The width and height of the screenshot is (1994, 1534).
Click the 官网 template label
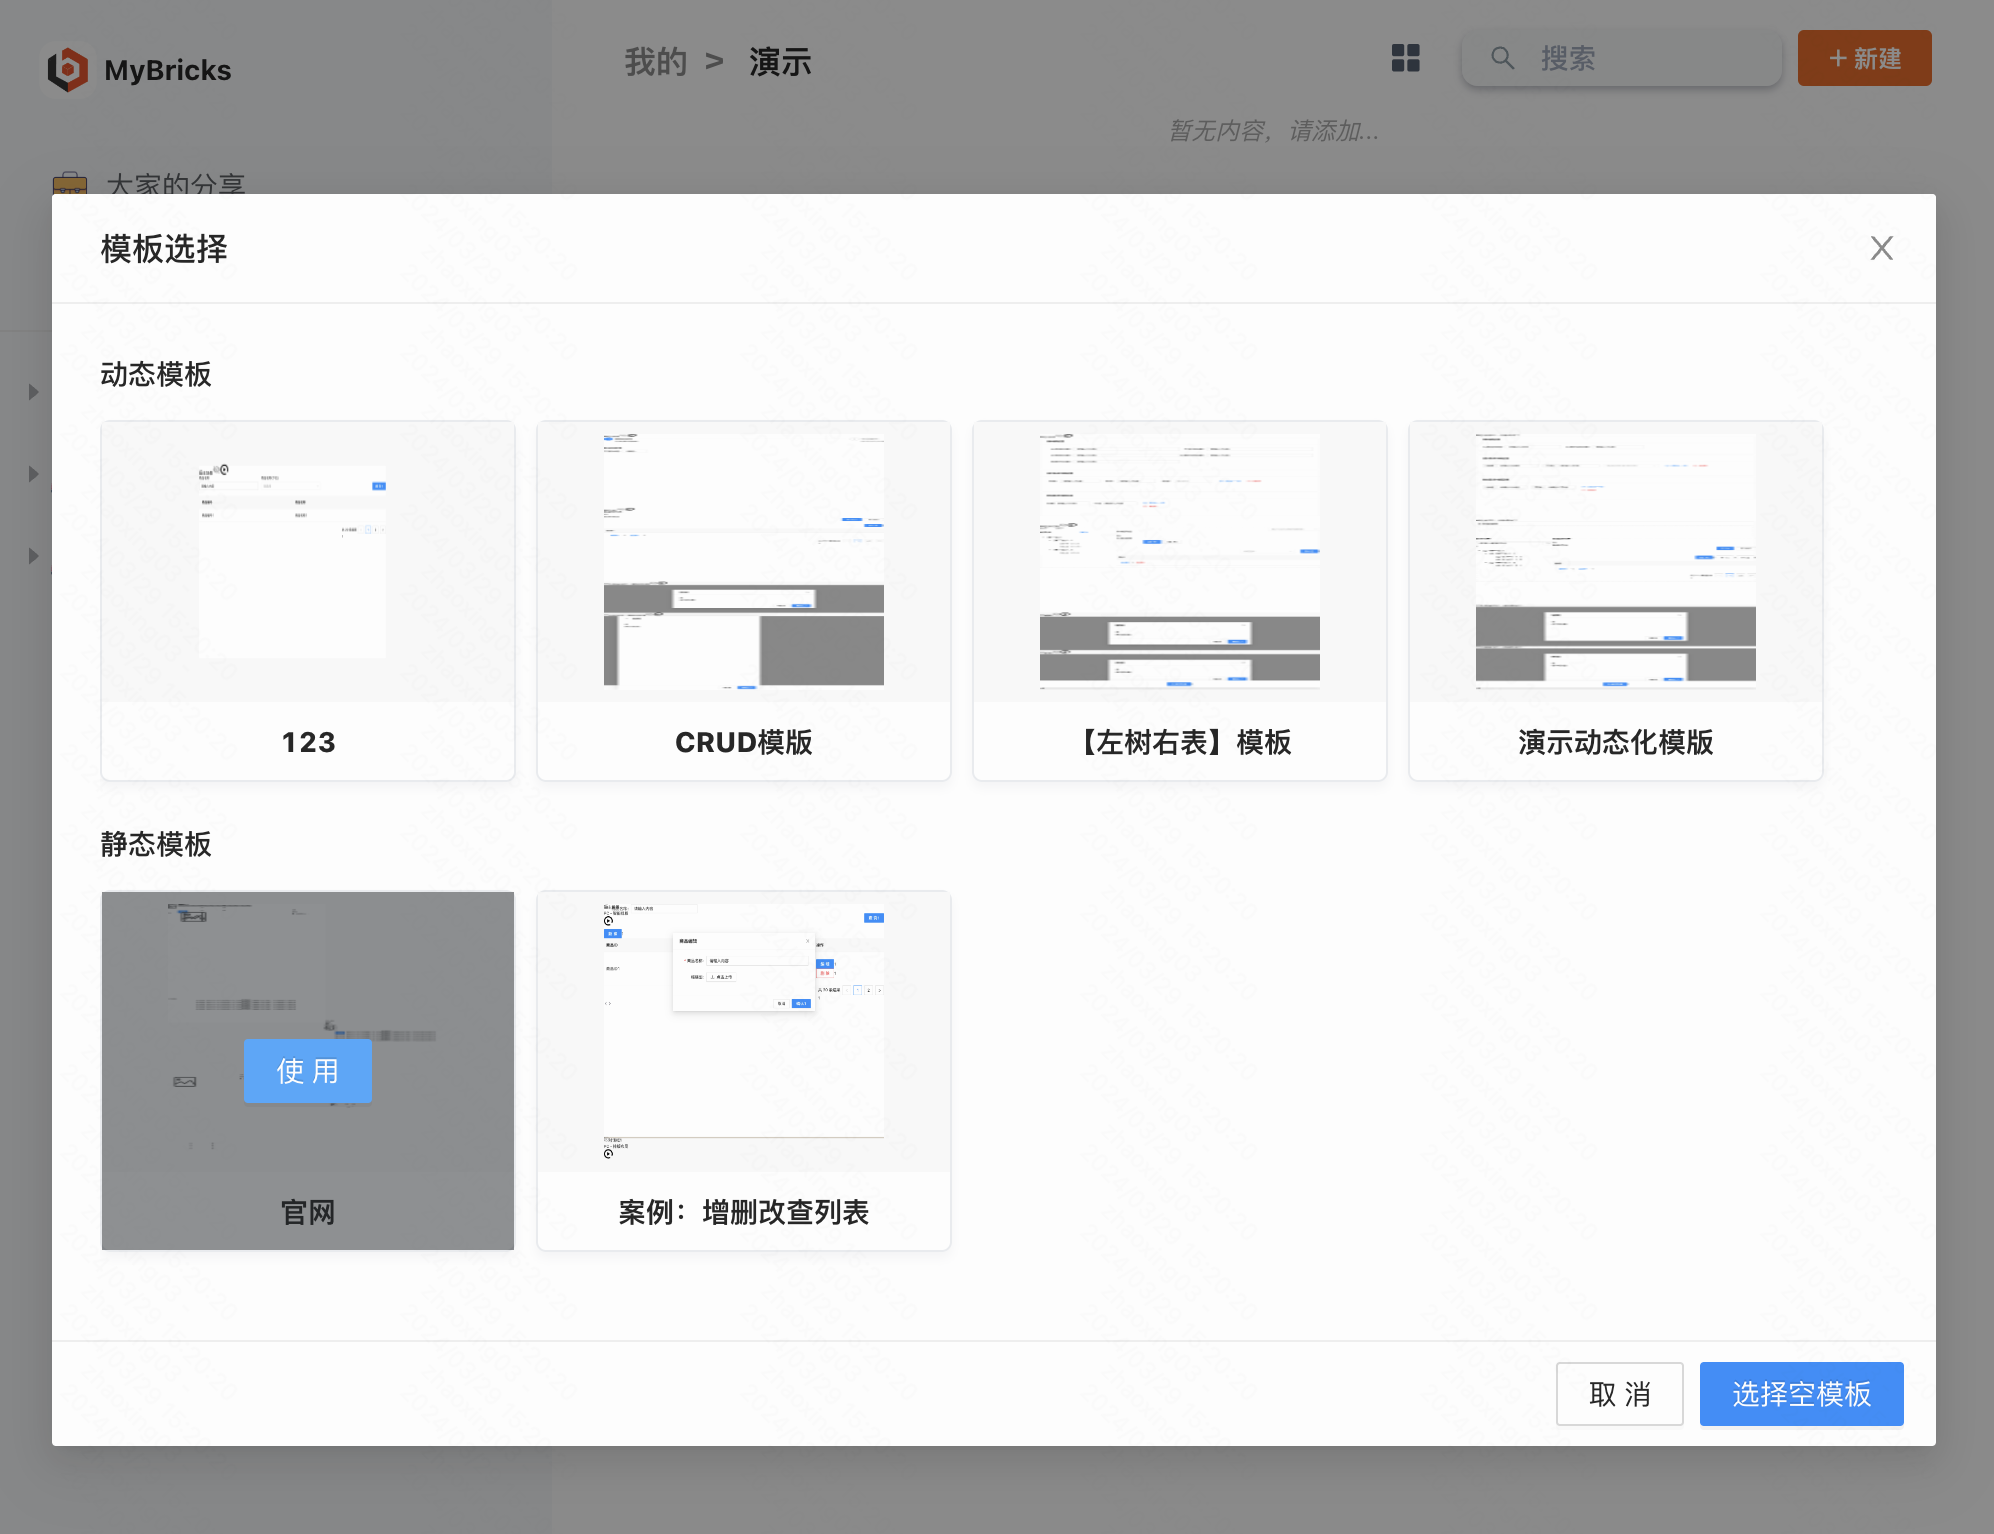308,1212
